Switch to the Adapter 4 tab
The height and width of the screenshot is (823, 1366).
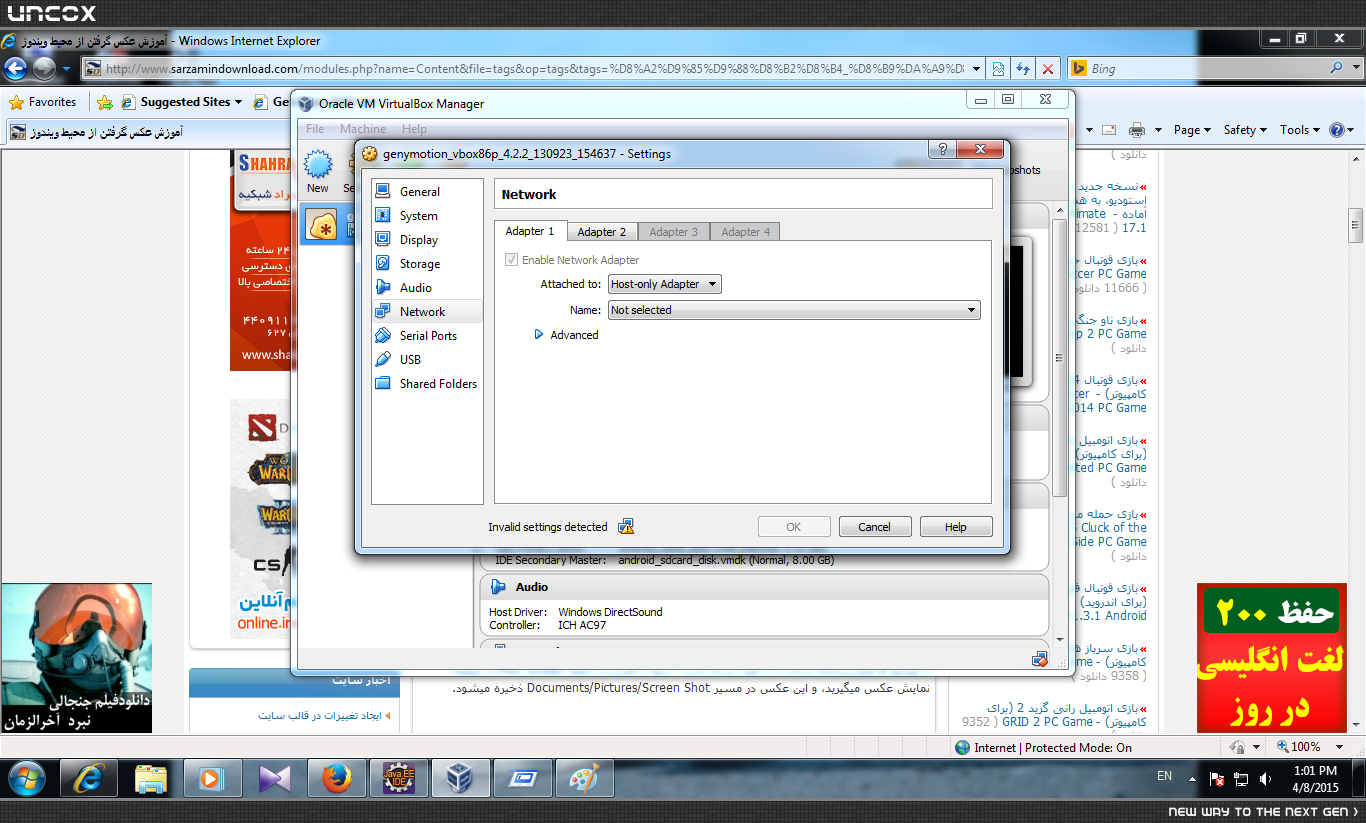[746, 232]
